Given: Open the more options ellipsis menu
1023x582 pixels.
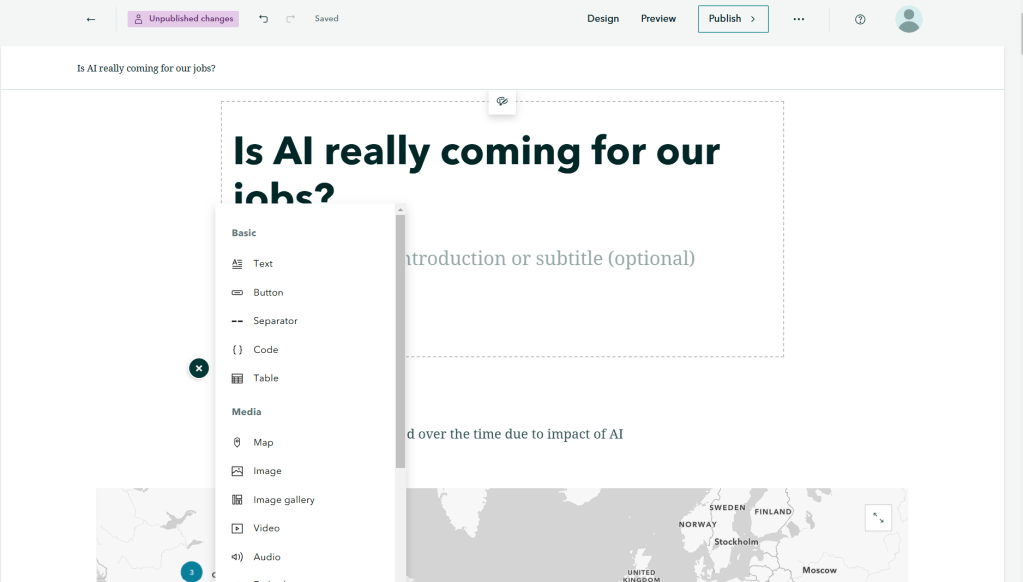Looking at the screenshot, I should (799, 19).
